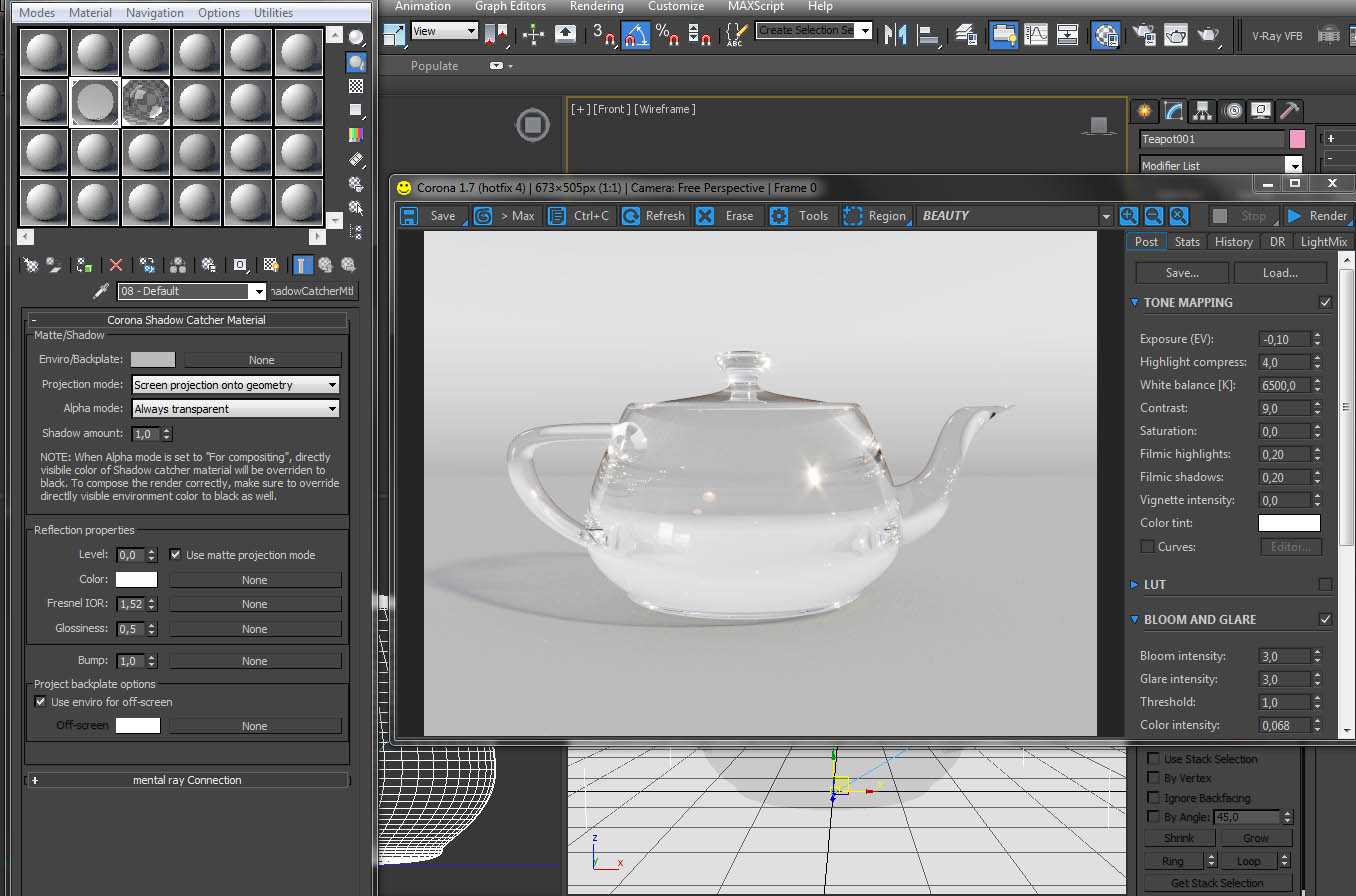Screen dimensions: 1356x896
Task: Enable the Curves checkbox
Action: coord(1147,546)
